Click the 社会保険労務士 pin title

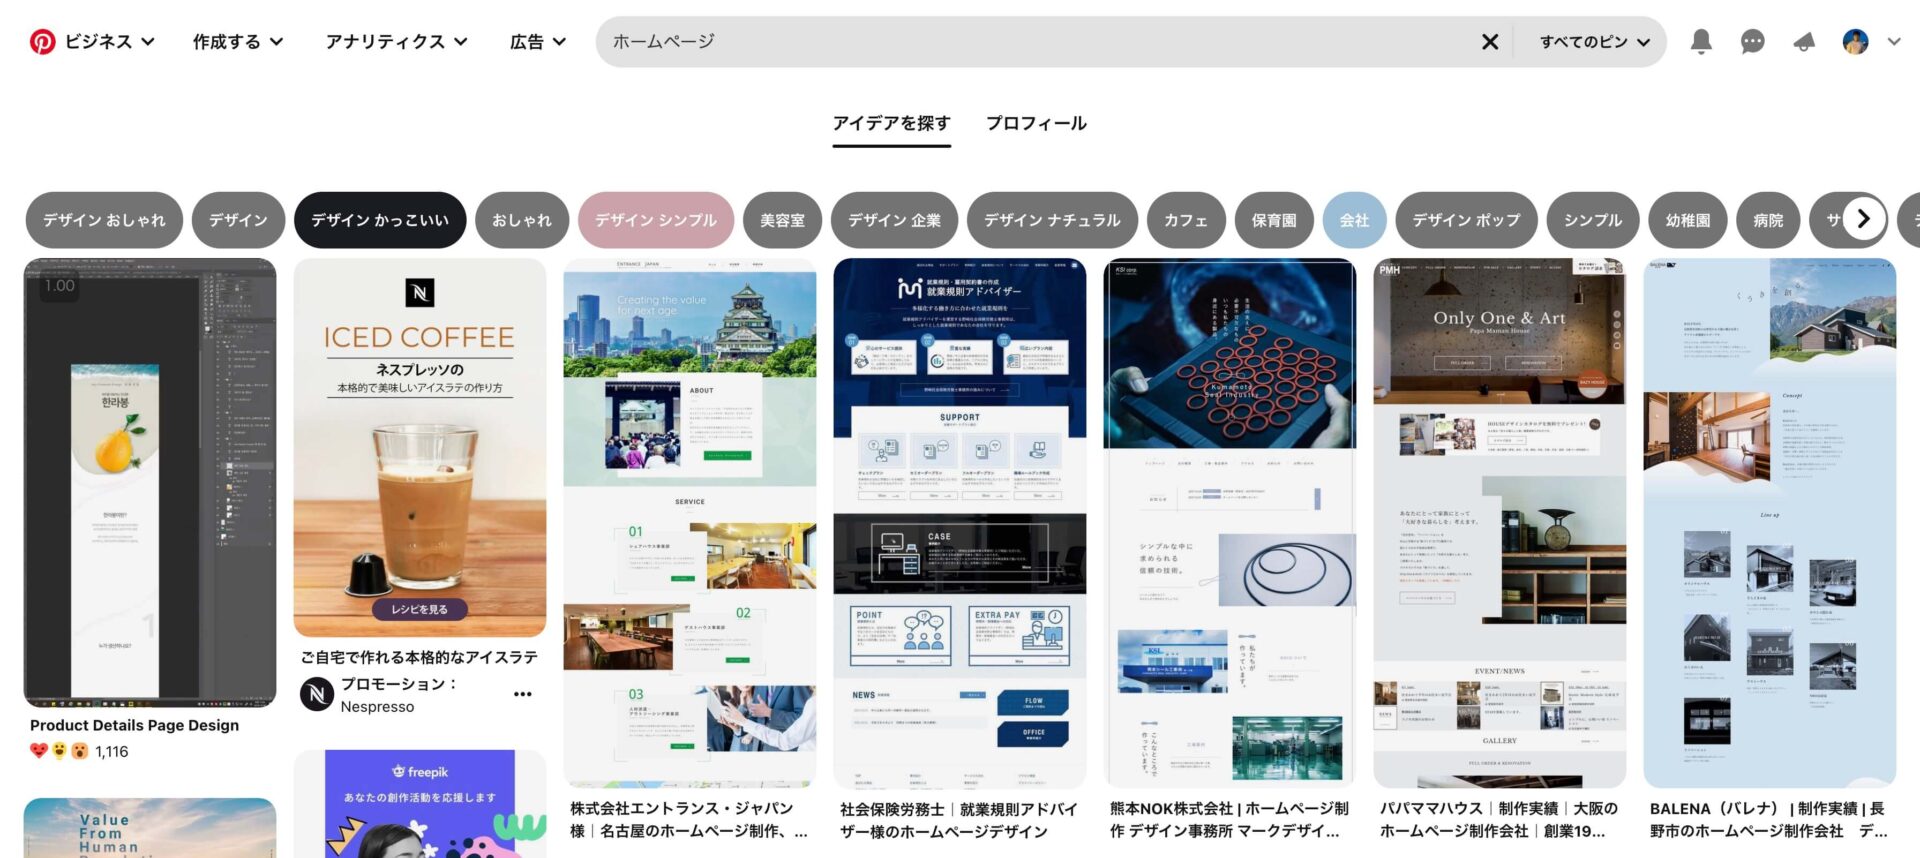959,819
